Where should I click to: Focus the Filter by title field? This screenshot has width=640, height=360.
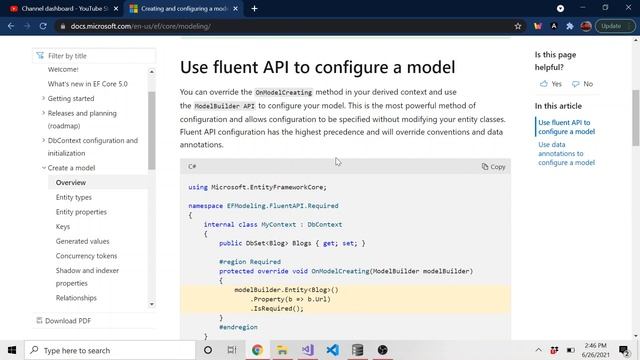pyautogui.click(x=94, y=56)
